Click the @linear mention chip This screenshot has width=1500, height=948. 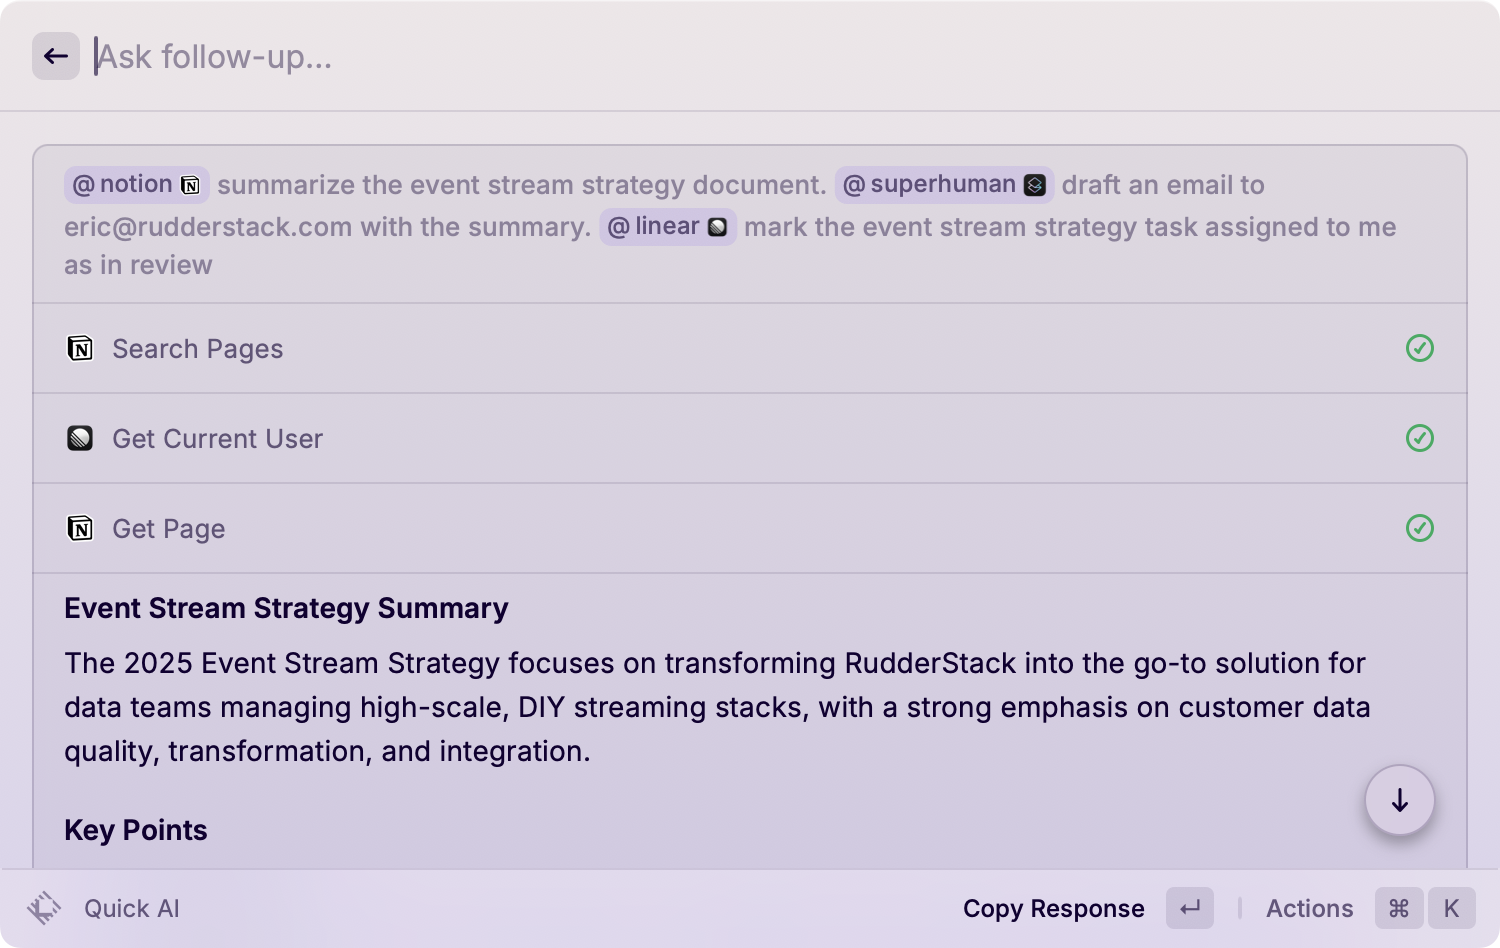click(668, 227)
